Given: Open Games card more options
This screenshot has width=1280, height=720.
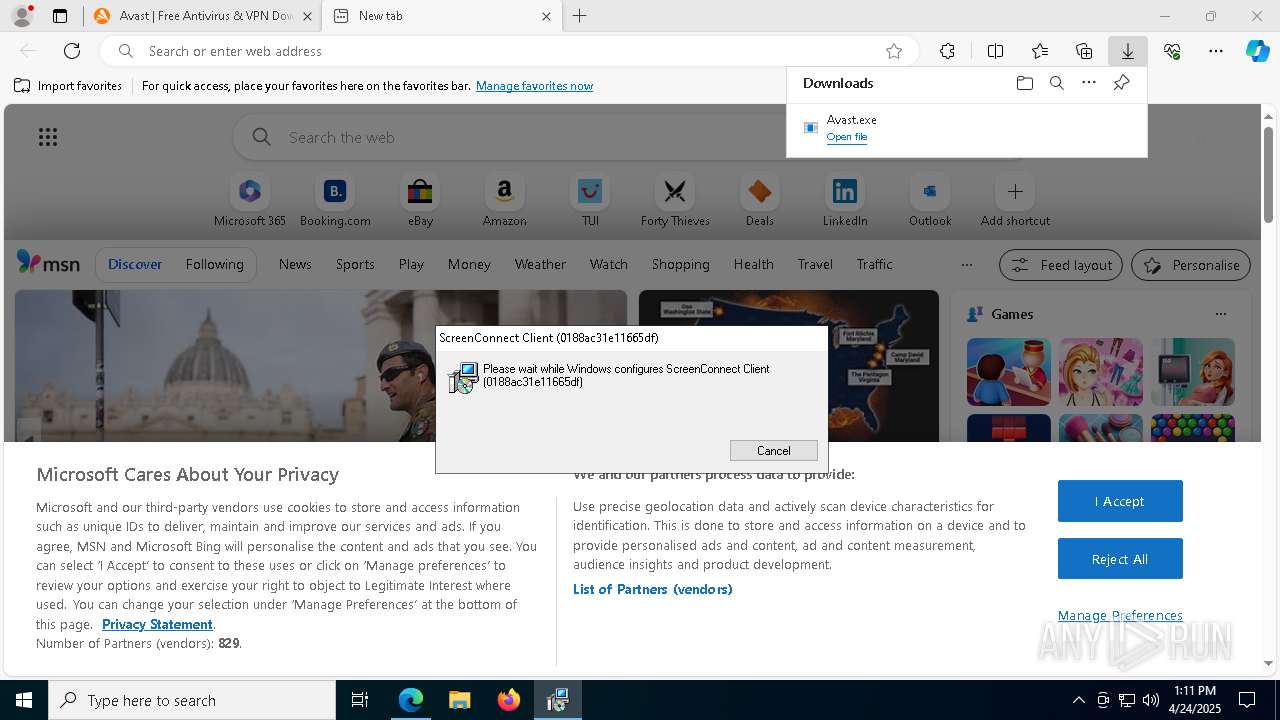Looking at the screenshot, I should click(x=1220, y=314).
